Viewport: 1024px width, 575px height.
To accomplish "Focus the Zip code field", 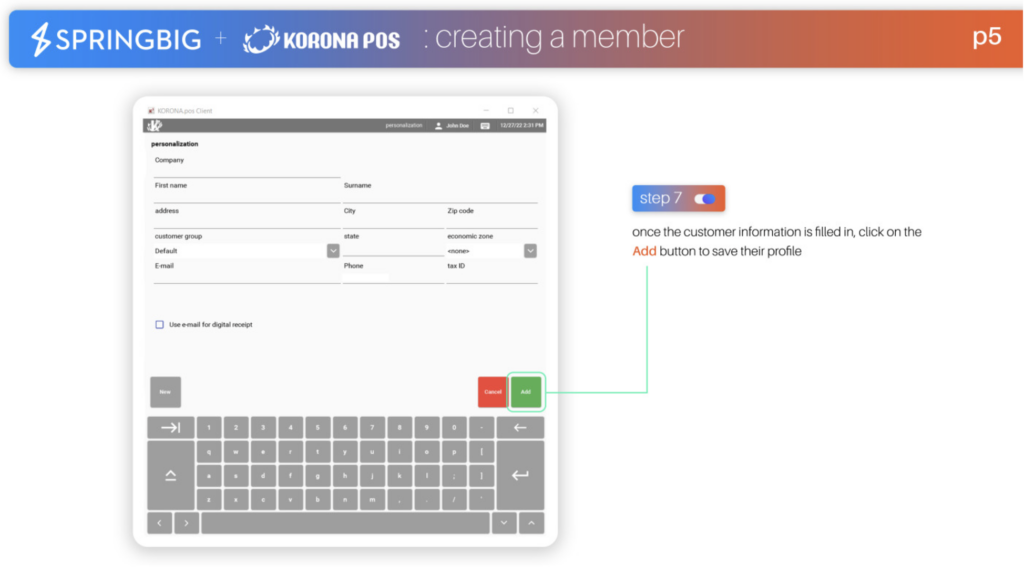I will coord(492,222).
